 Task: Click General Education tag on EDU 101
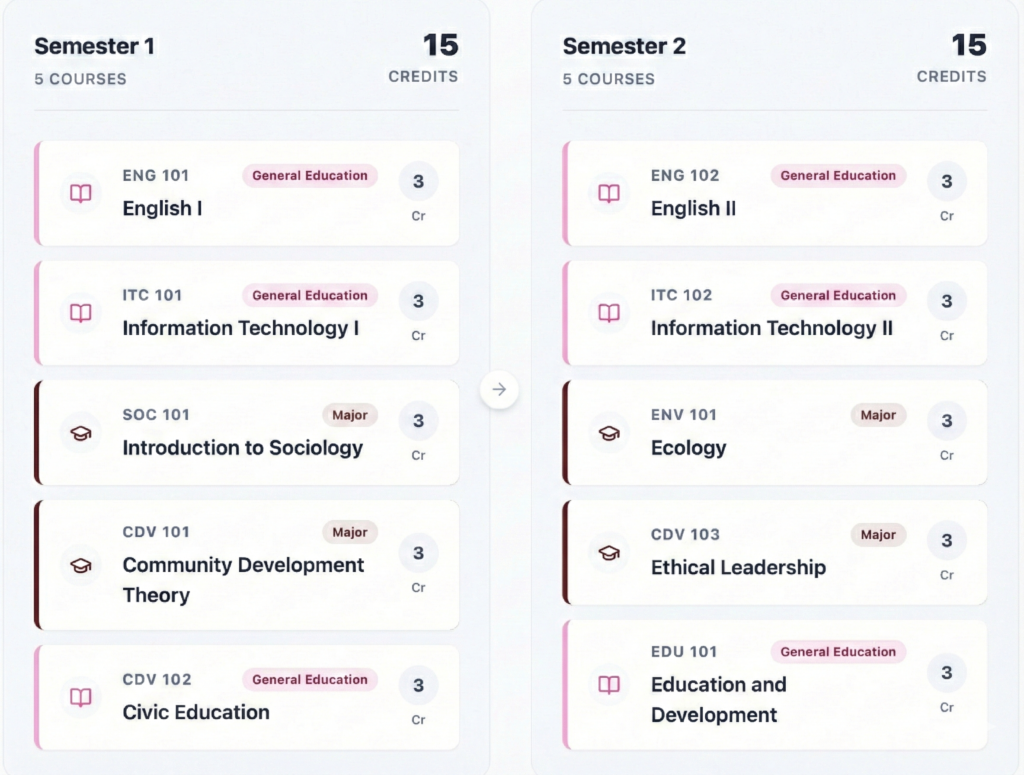point(838,652)
